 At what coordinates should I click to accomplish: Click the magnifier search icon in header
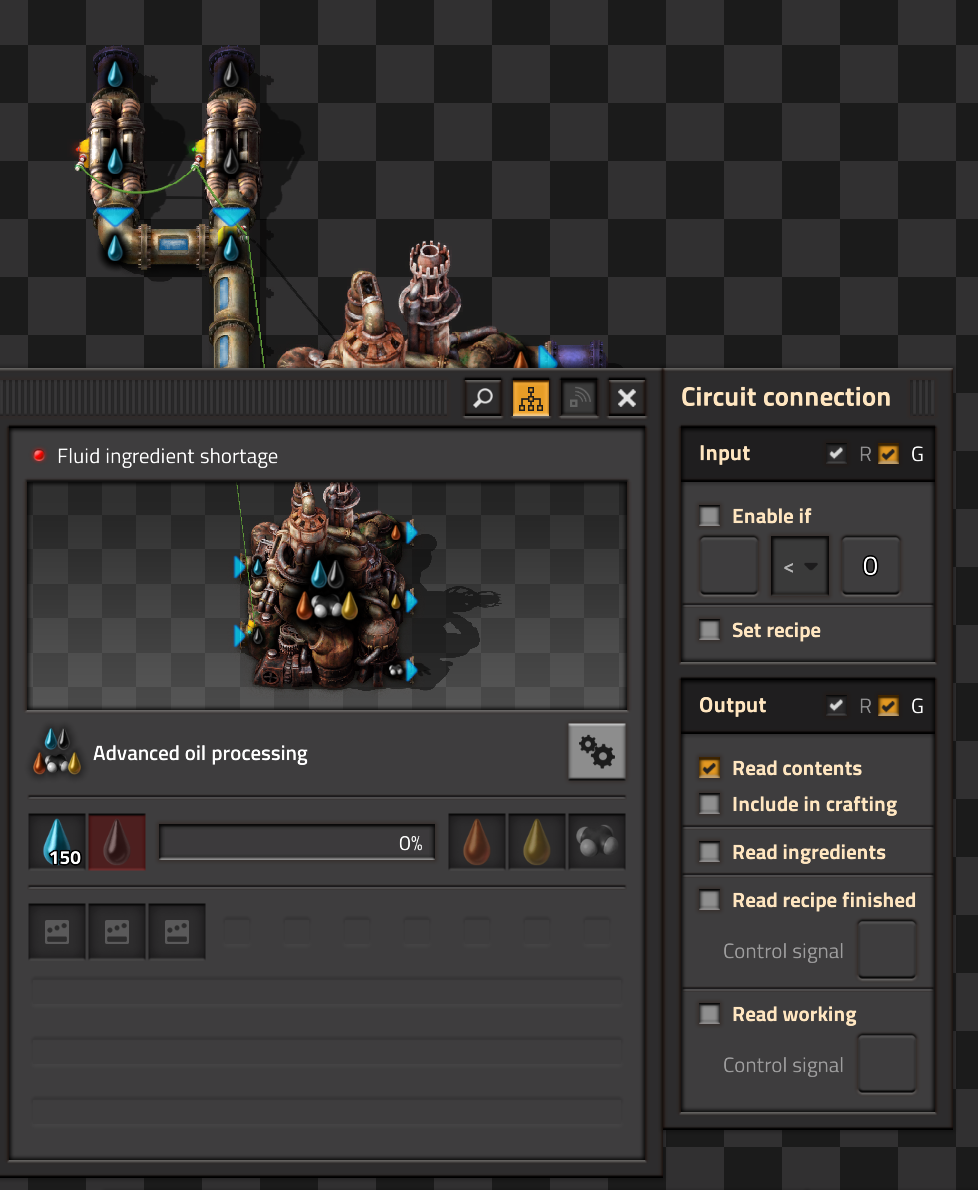pos(483,398)
